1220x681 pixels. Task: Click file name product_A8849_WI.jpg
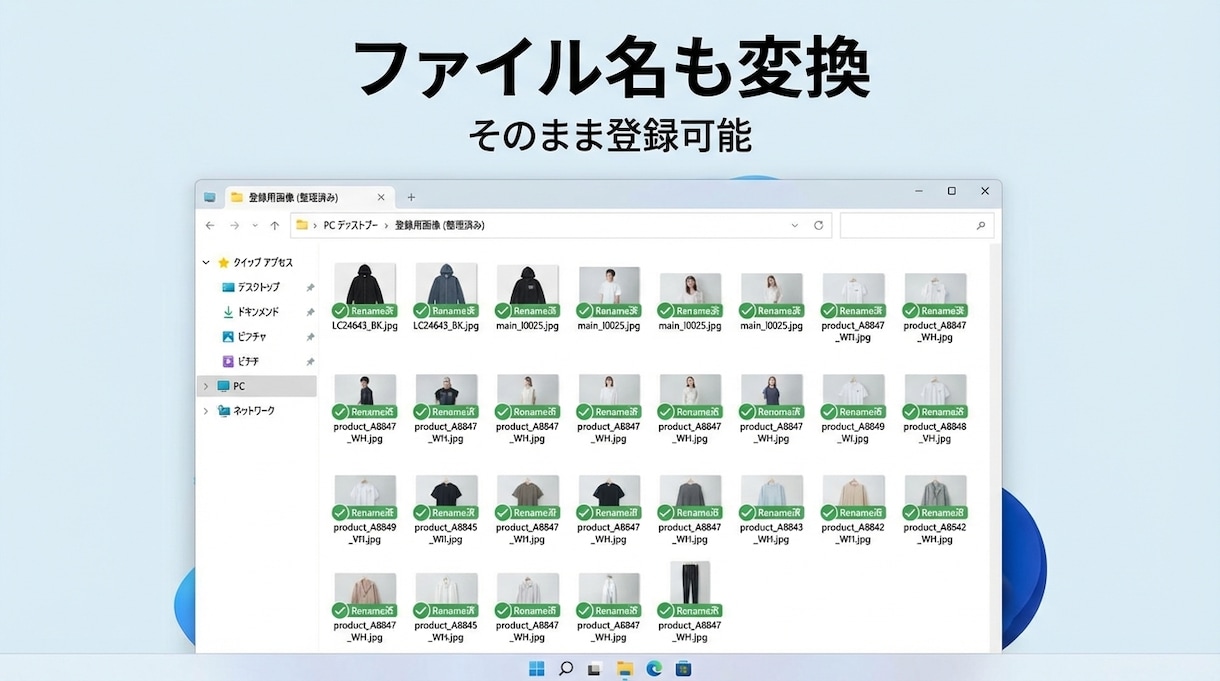click(853, 432)
